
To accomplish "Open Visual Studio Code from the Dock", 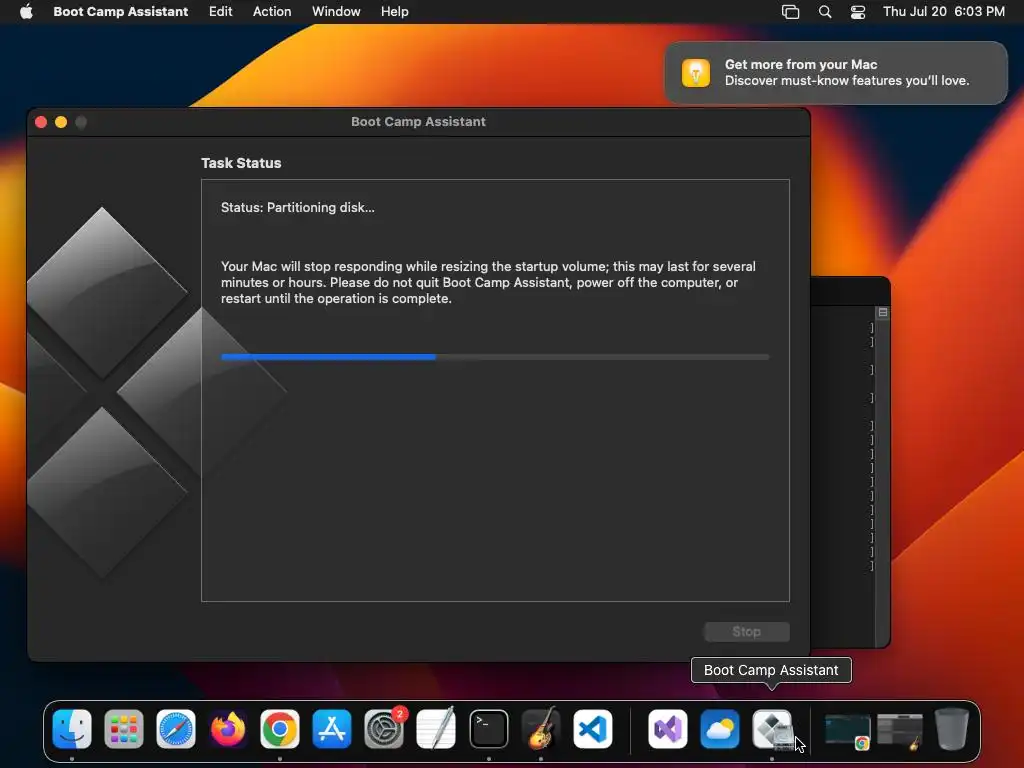I will click(x=593, y=729).
